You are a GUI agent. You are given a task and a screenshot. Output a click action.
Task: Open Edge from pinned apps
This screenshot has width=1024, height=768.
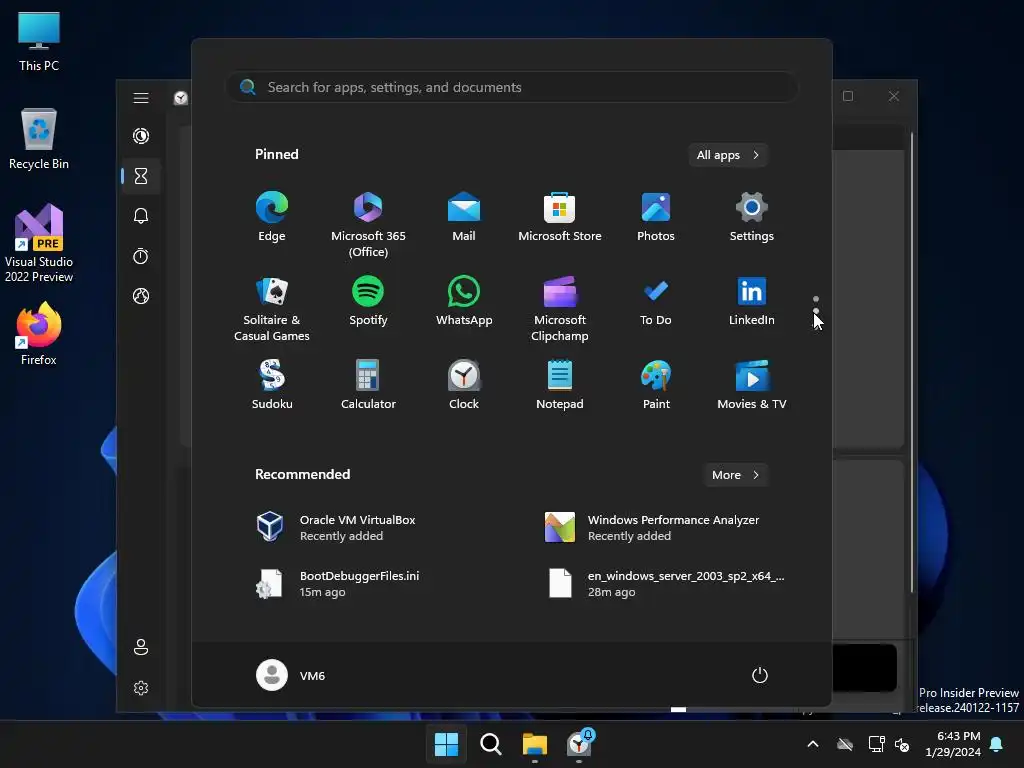pos(272,217)
